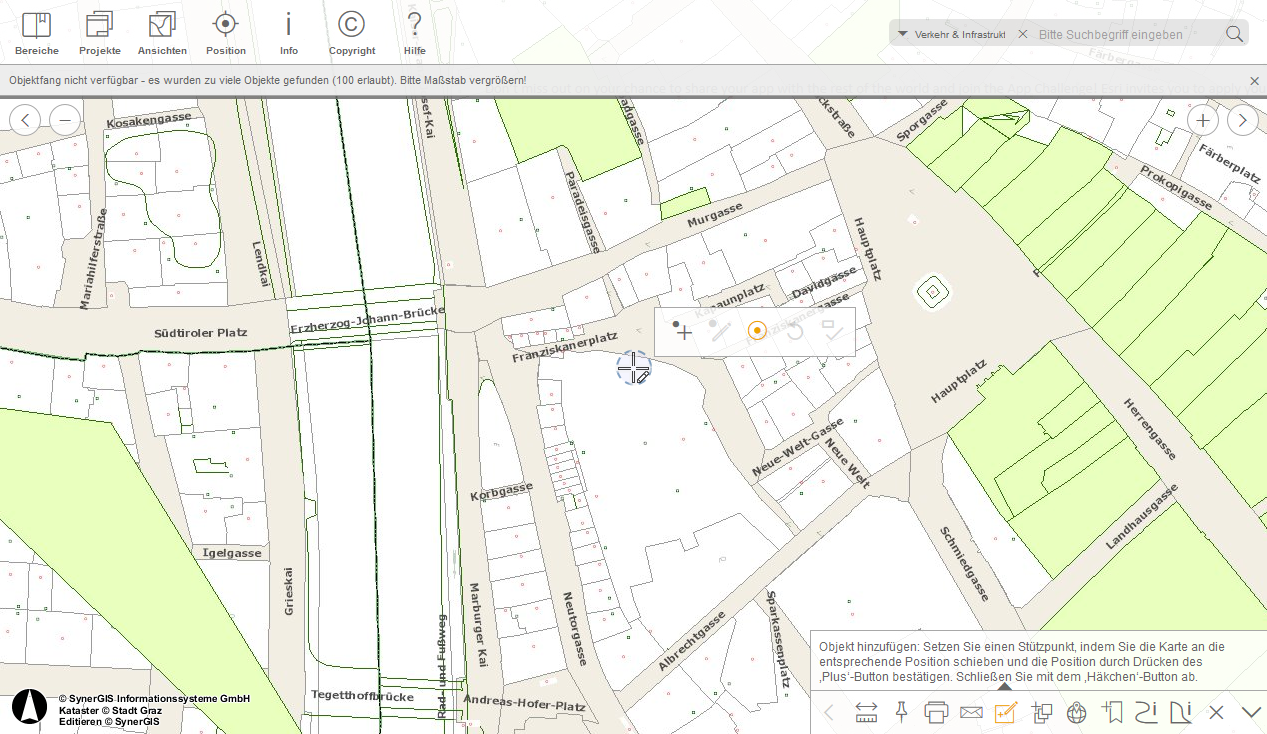
Task: Select the measure tool in the bottom toolbar
Action: click(866, 712)
